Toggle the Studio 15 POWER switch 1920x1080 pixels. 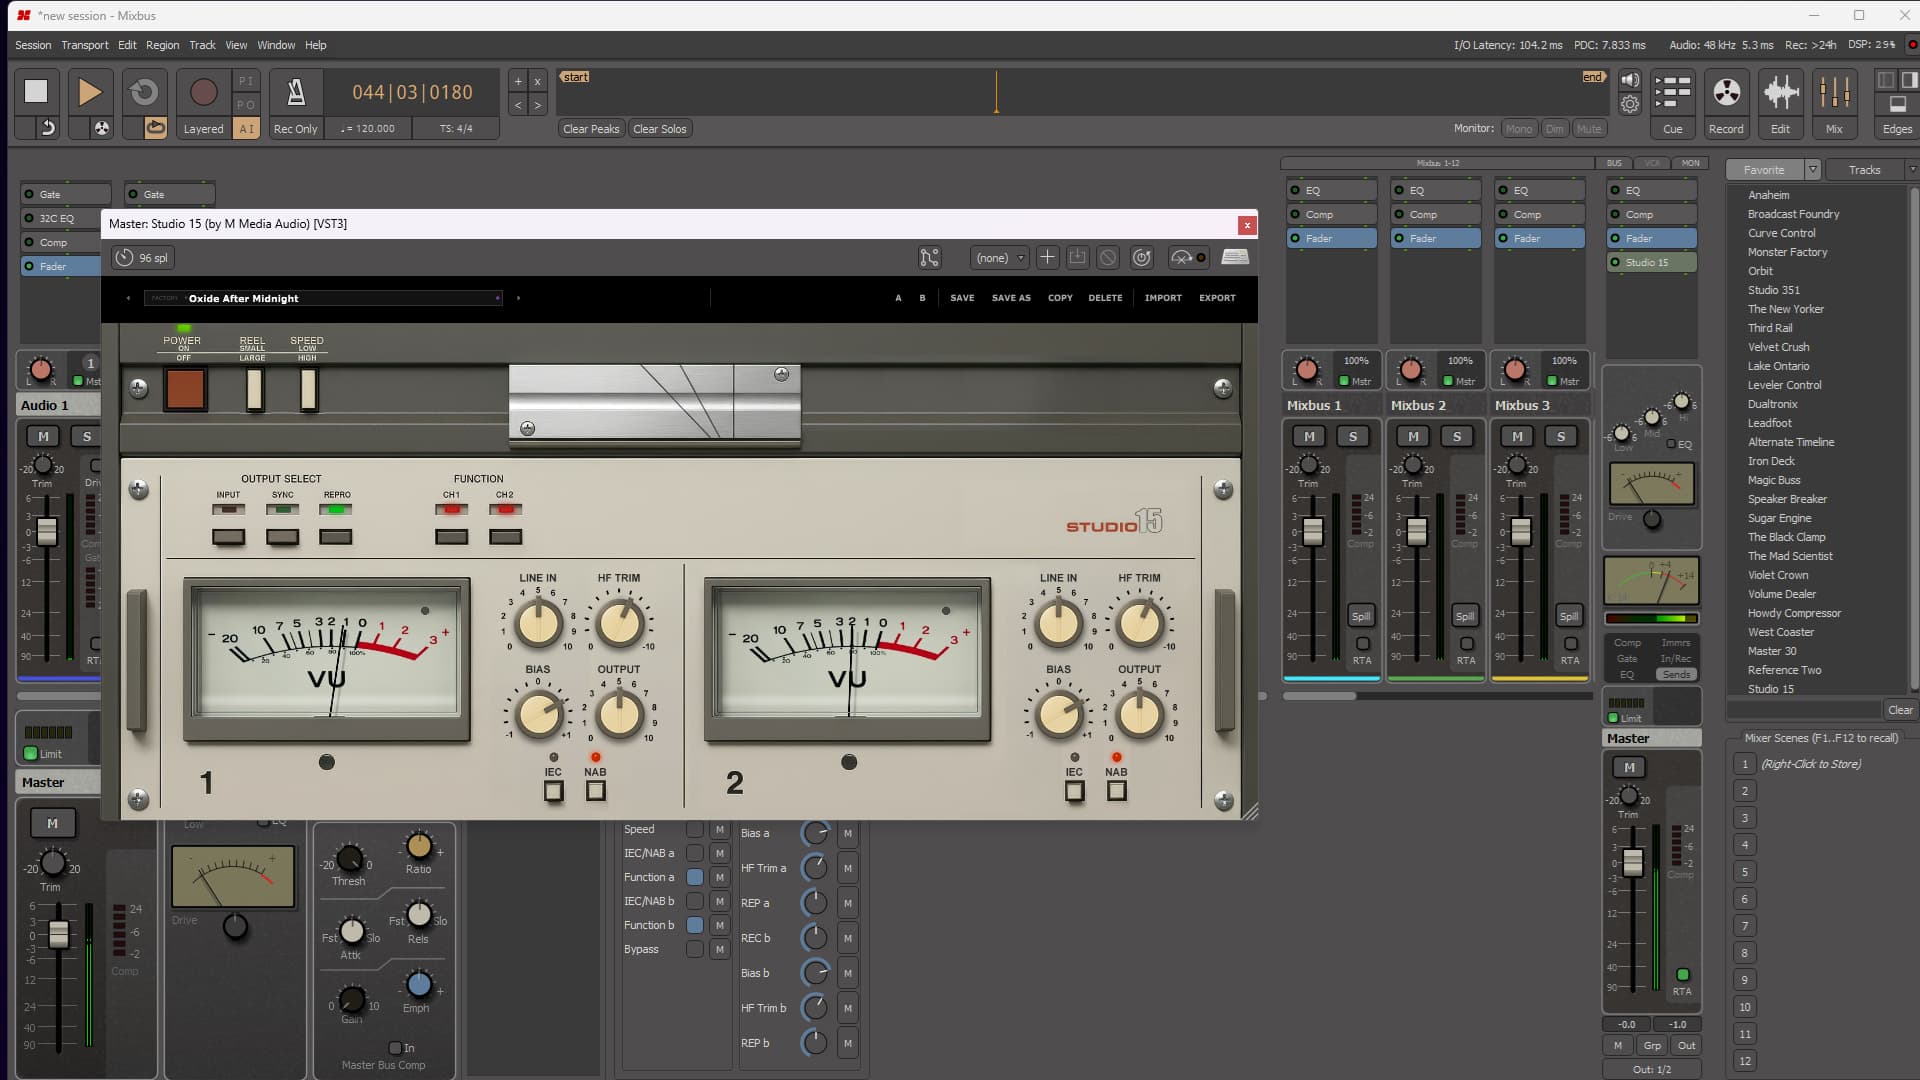point(185,389)
